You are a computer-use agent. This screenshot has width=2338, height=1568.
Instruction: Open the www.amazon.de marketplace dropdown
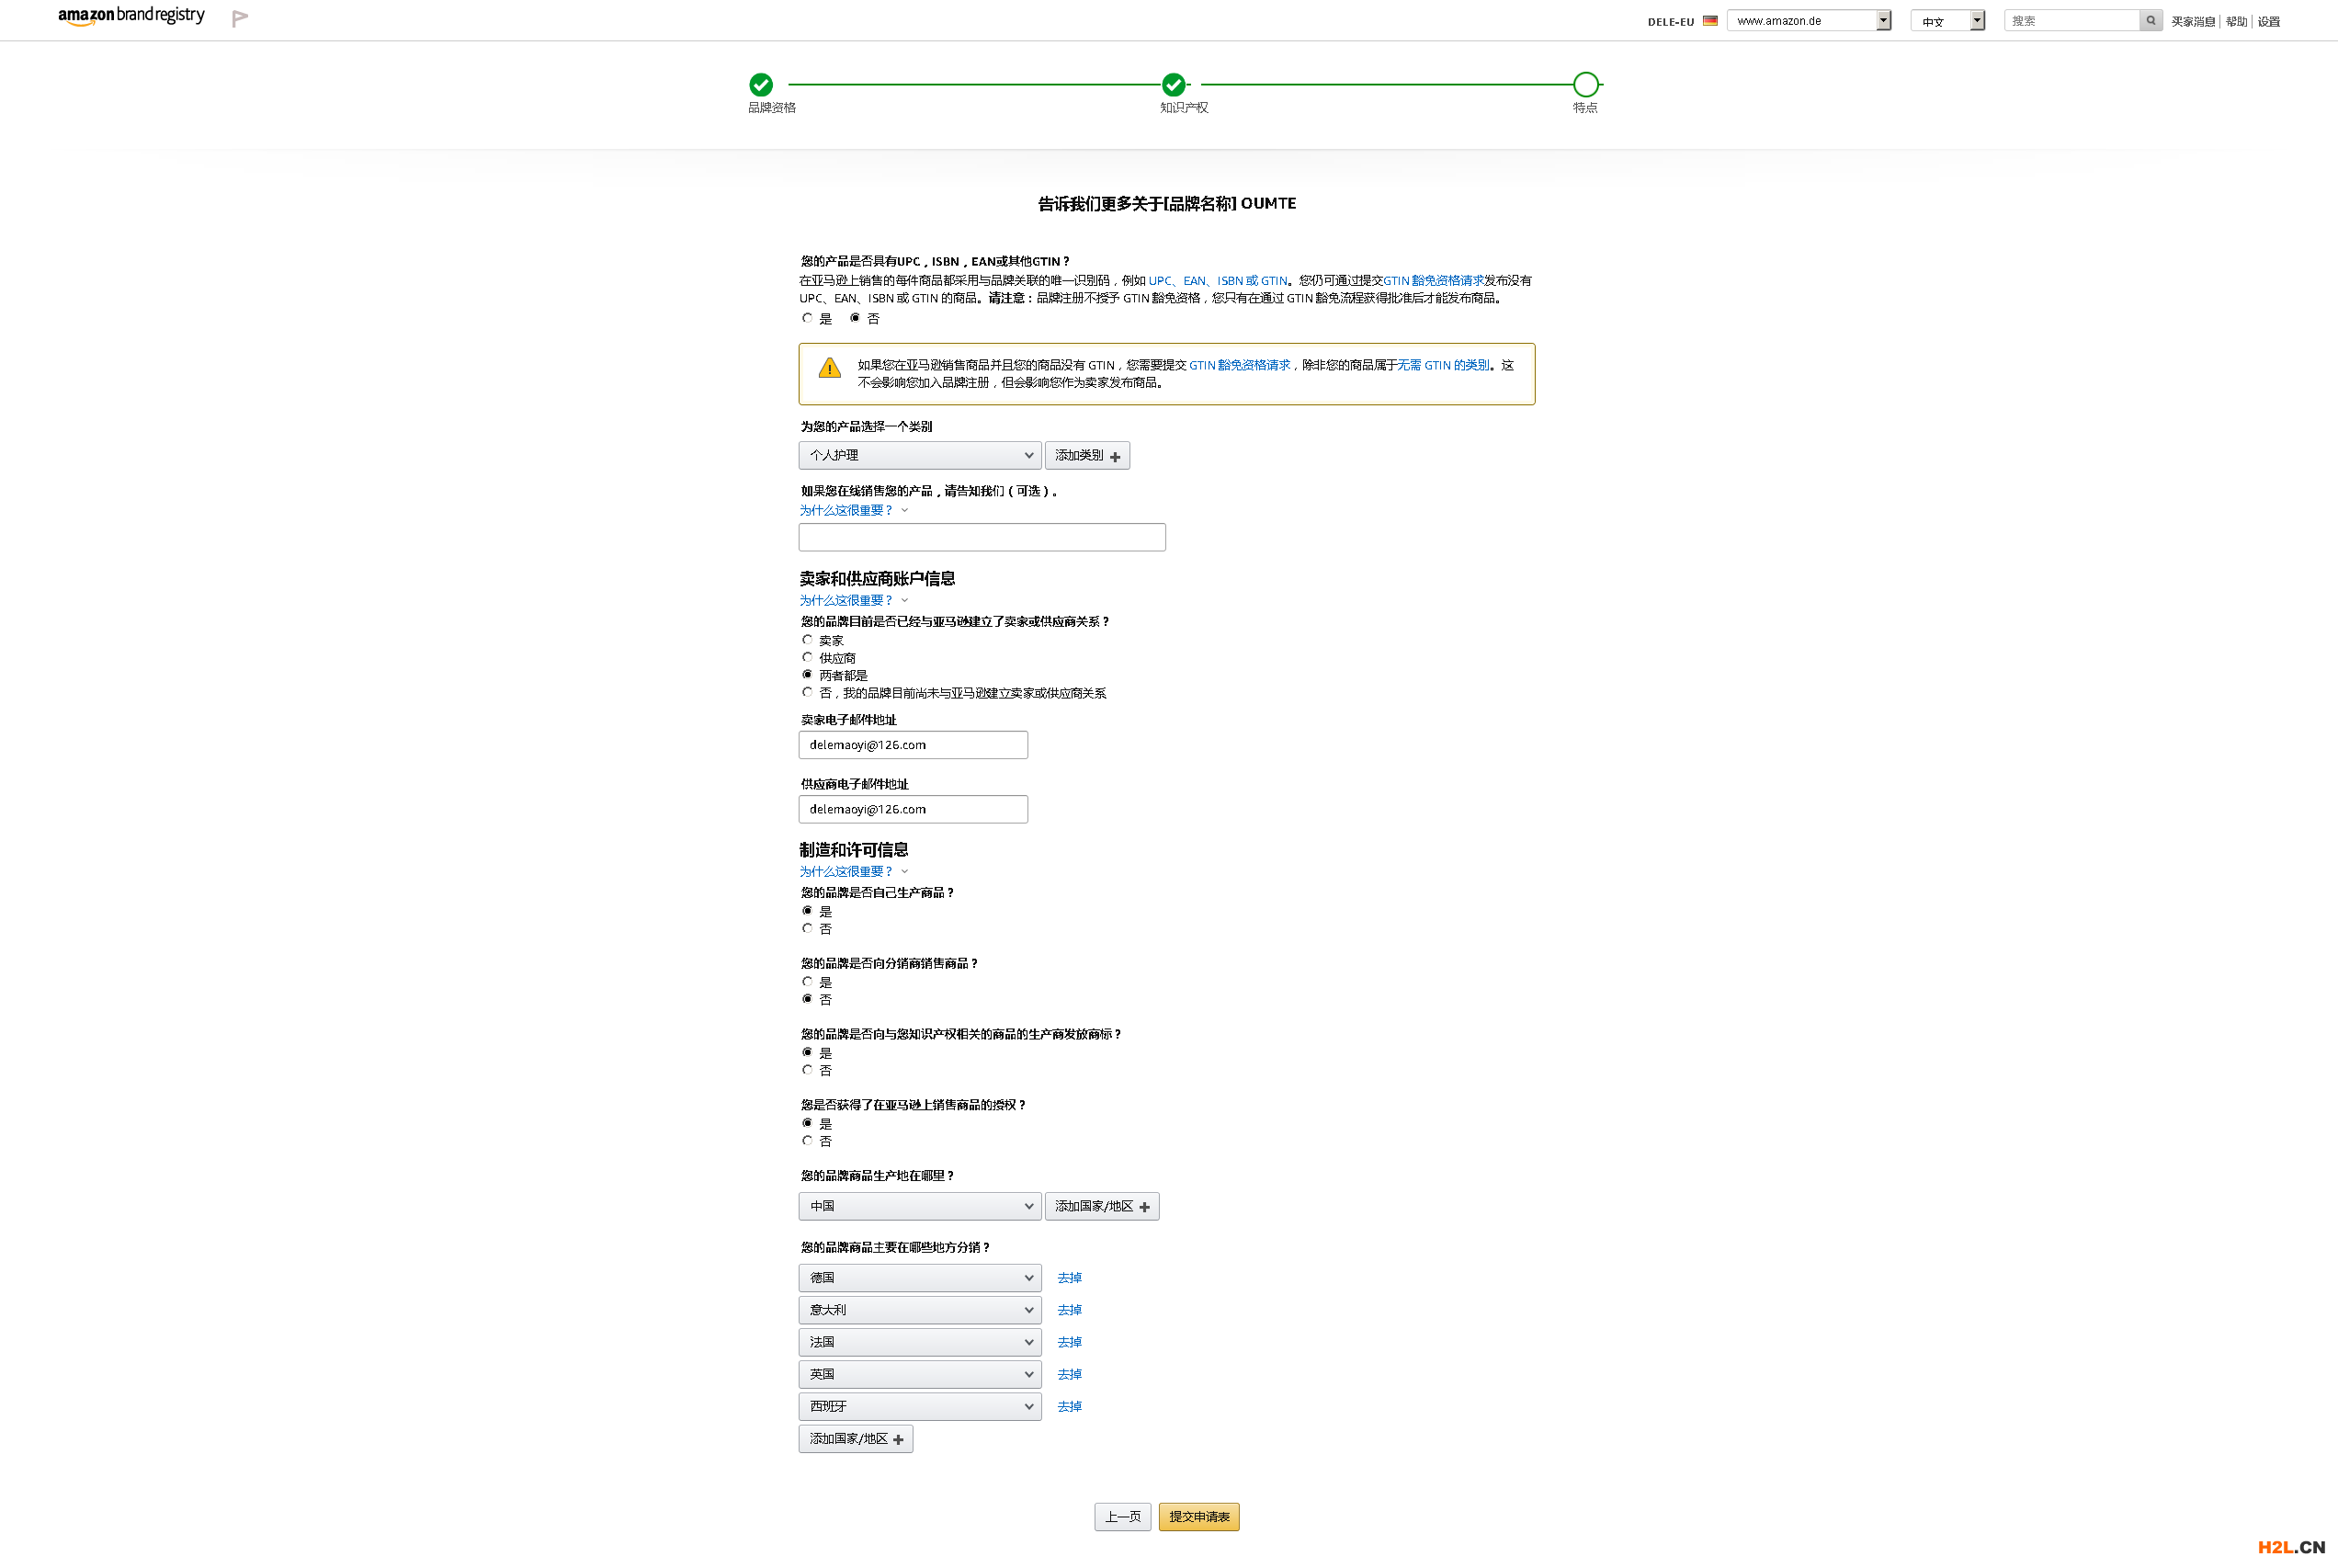tap(1809, 20)
